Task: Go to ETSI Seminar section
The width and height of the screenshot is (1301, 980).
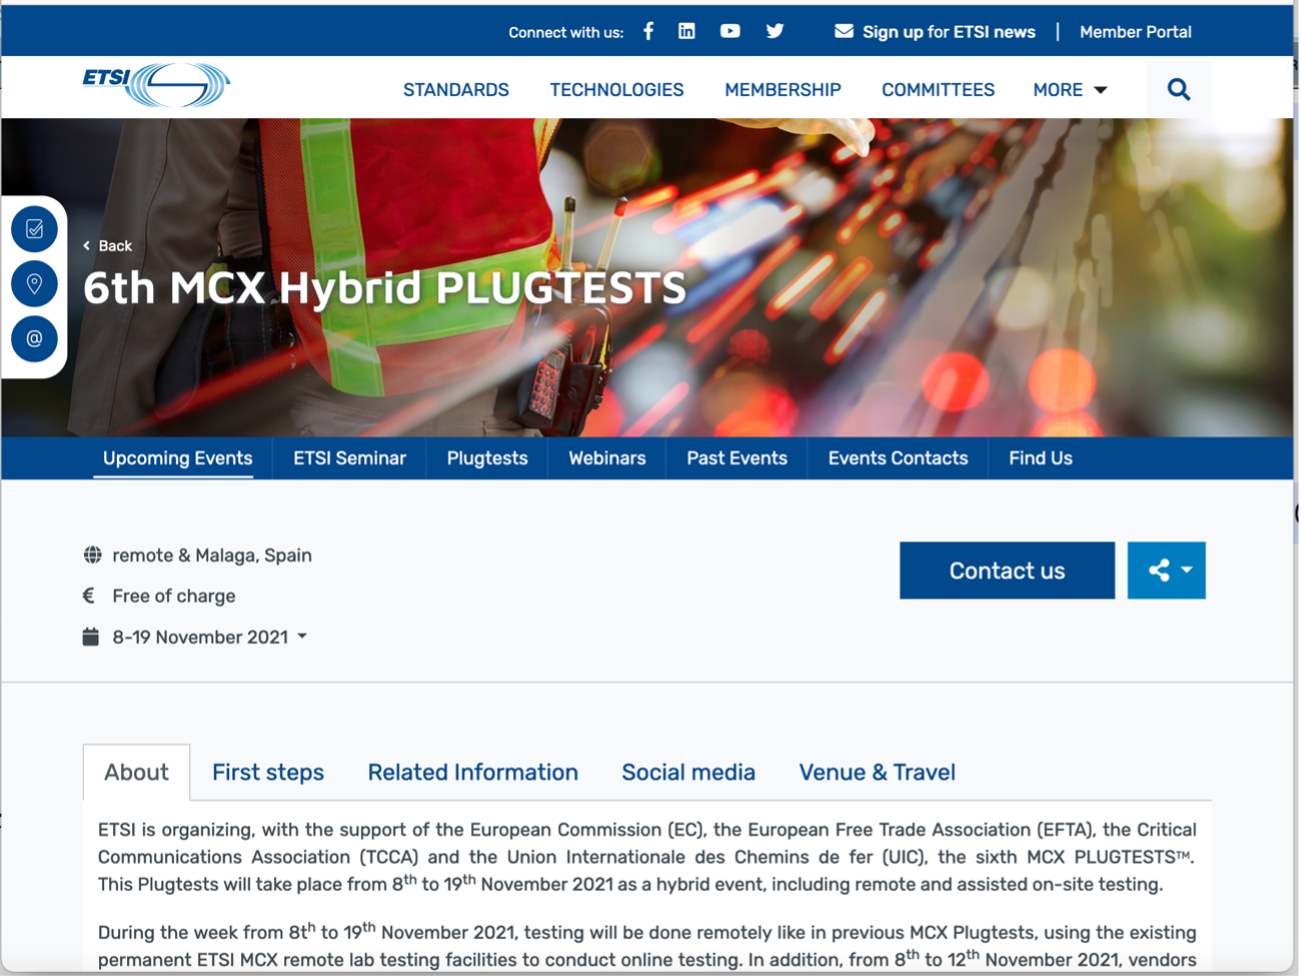Action: pos(350,458)
